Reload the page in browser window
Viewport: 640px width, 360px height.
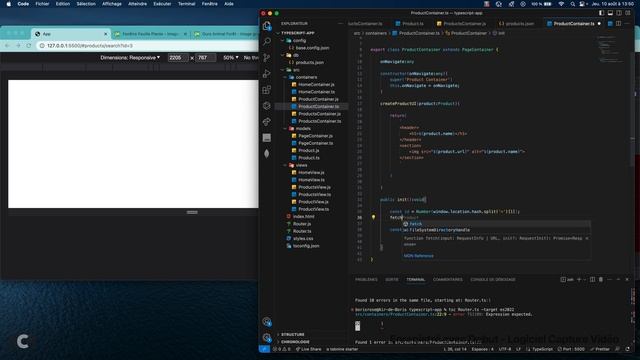(29, 46)
